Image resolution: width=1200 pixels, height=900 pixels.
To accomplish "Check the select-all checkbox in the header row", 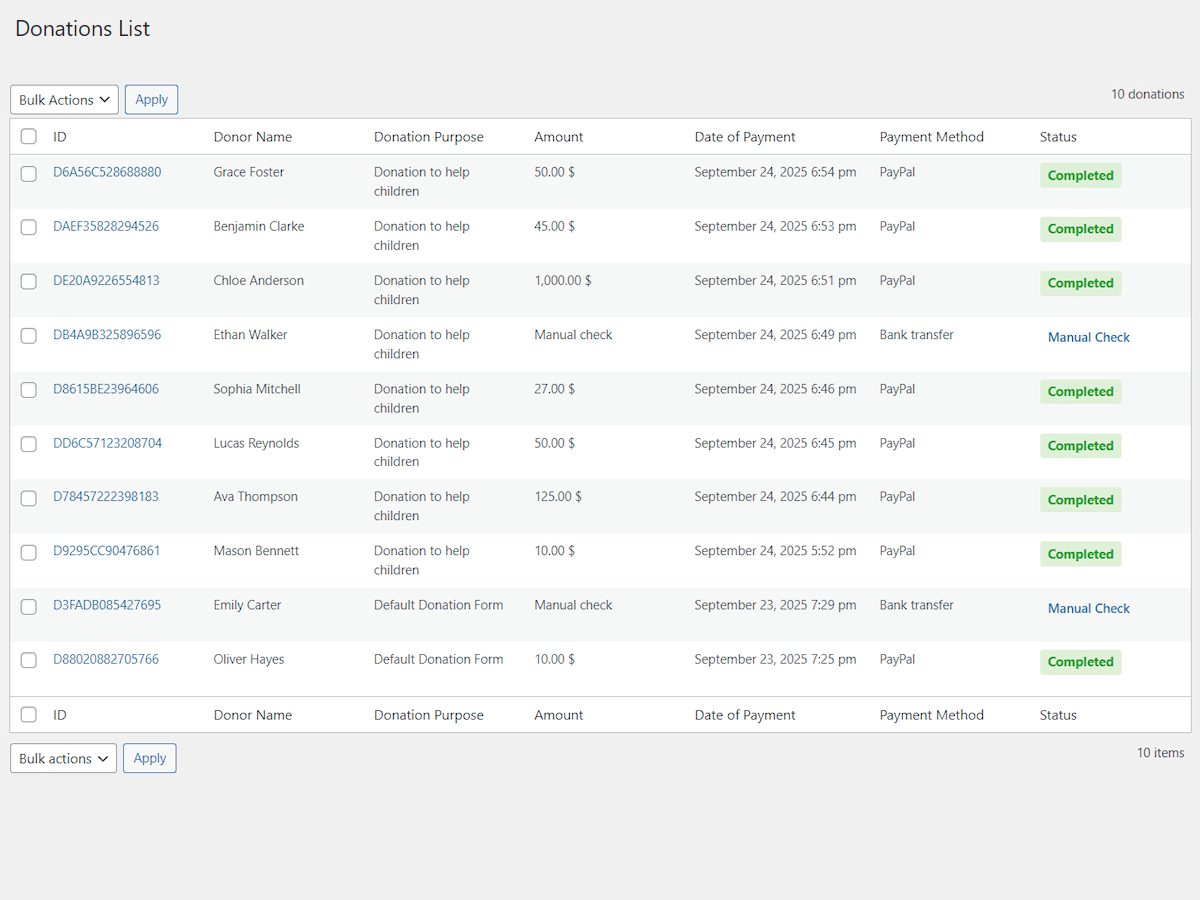I will (x=28, y=136).
